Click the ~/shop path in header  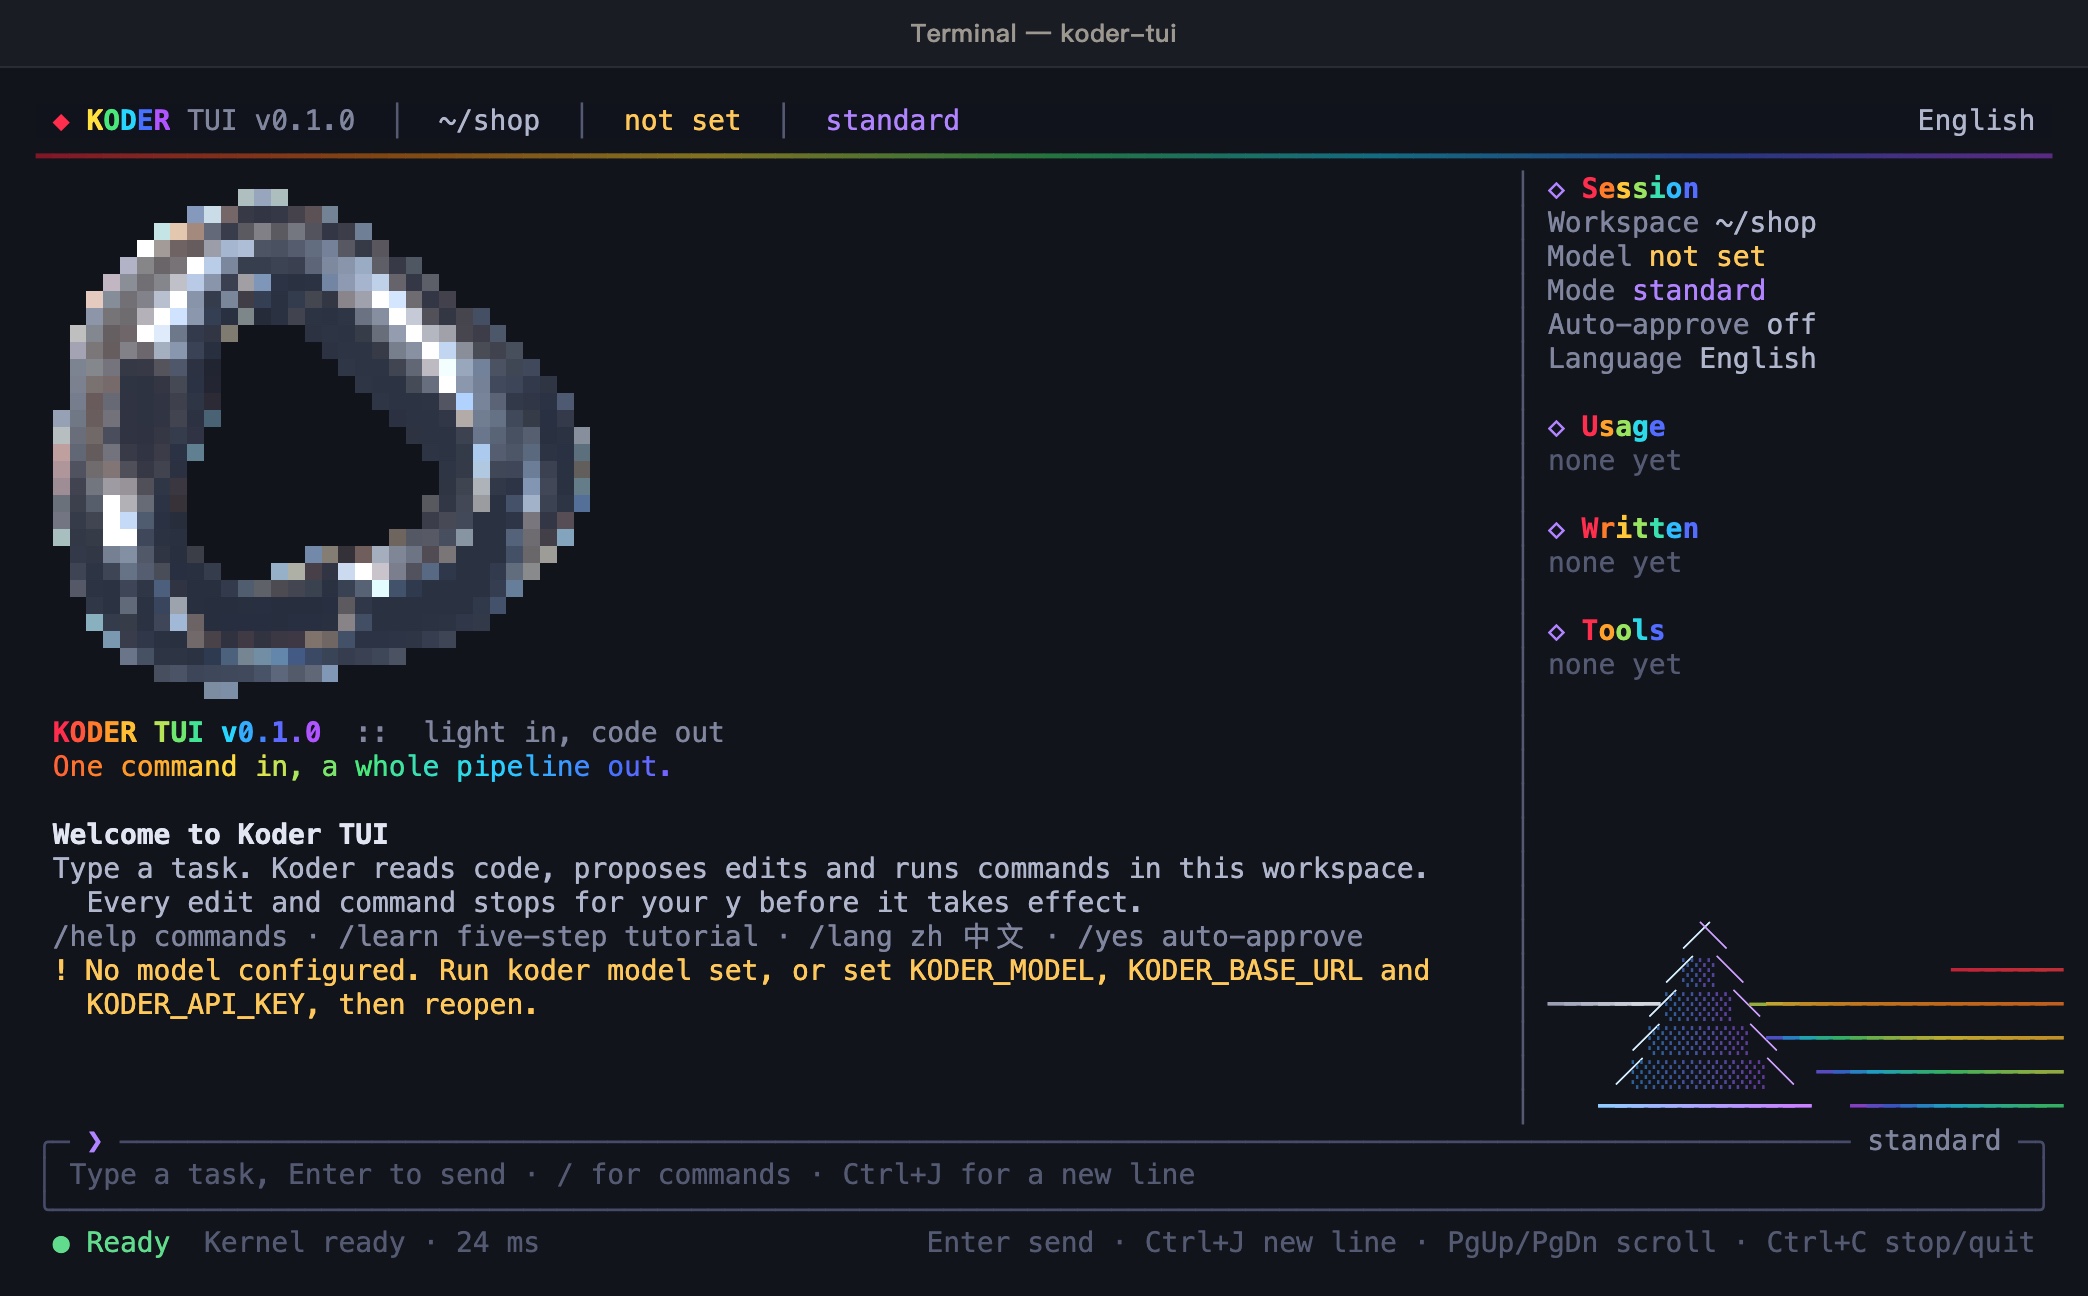coord(489,121)
